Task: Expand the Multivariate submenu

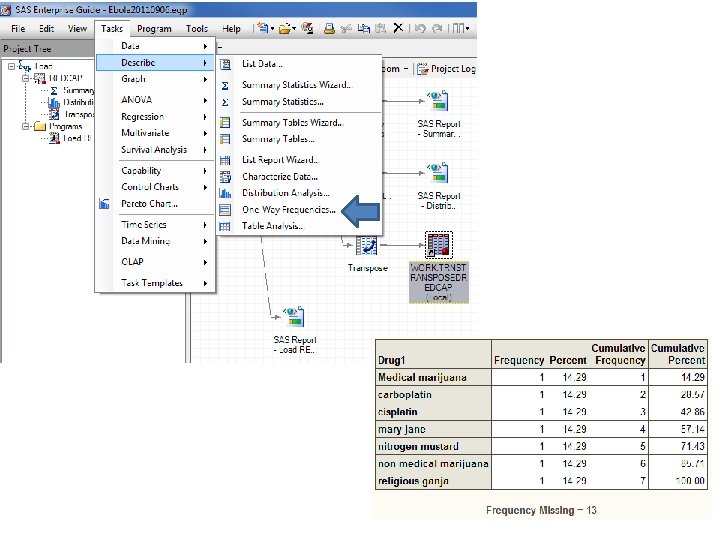Action: click(155, 133)
